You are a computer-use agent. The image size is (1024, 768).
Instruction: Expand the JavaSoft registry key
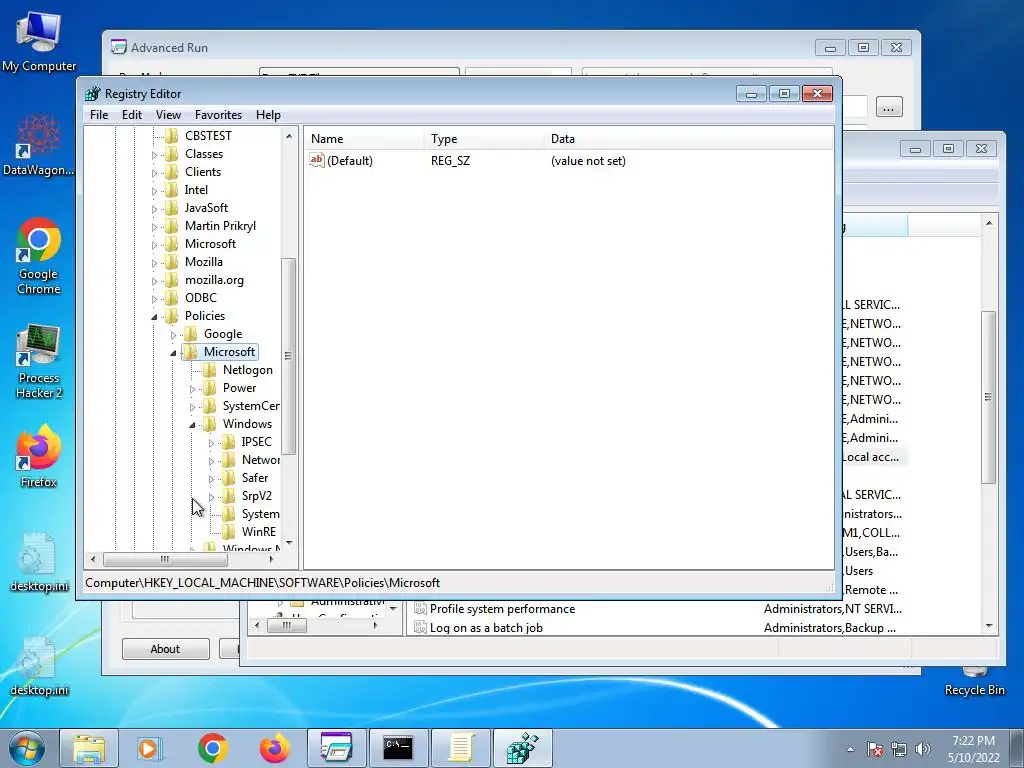tap(154, 209)
